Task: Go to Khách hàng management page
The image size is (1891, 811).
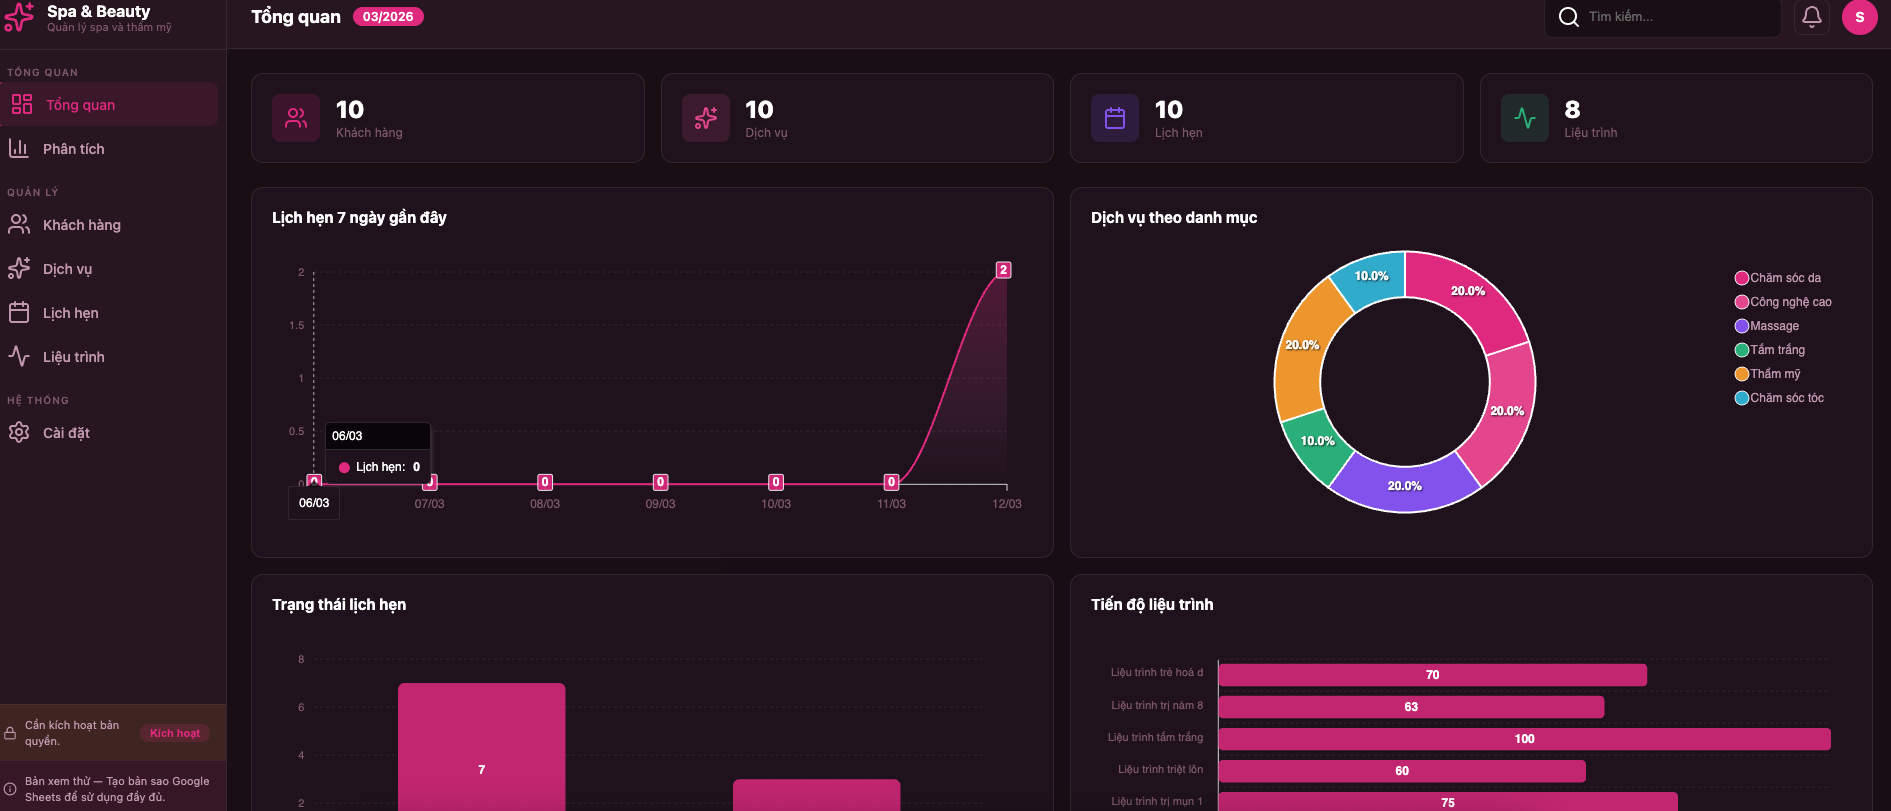Action: coord(81,225)
